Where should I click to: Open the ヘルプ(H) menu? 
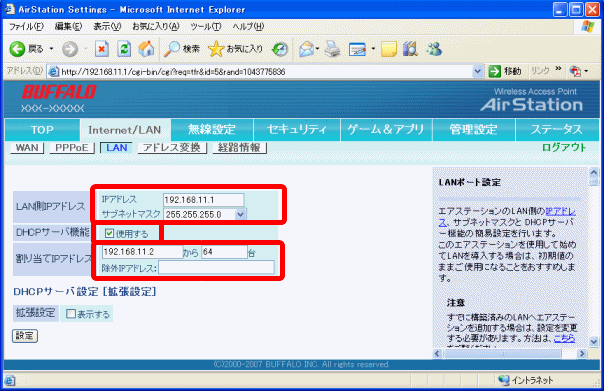[248, 27]
